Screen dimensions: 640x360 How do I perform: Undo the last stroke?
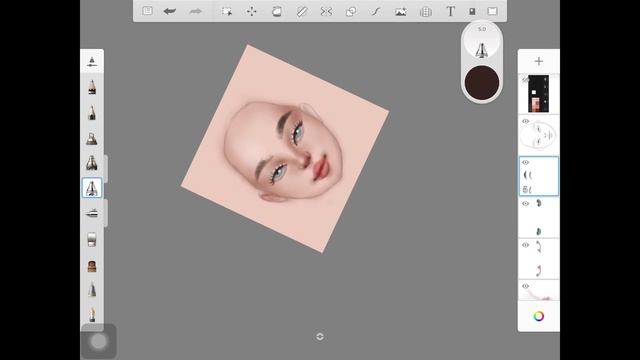169,11
